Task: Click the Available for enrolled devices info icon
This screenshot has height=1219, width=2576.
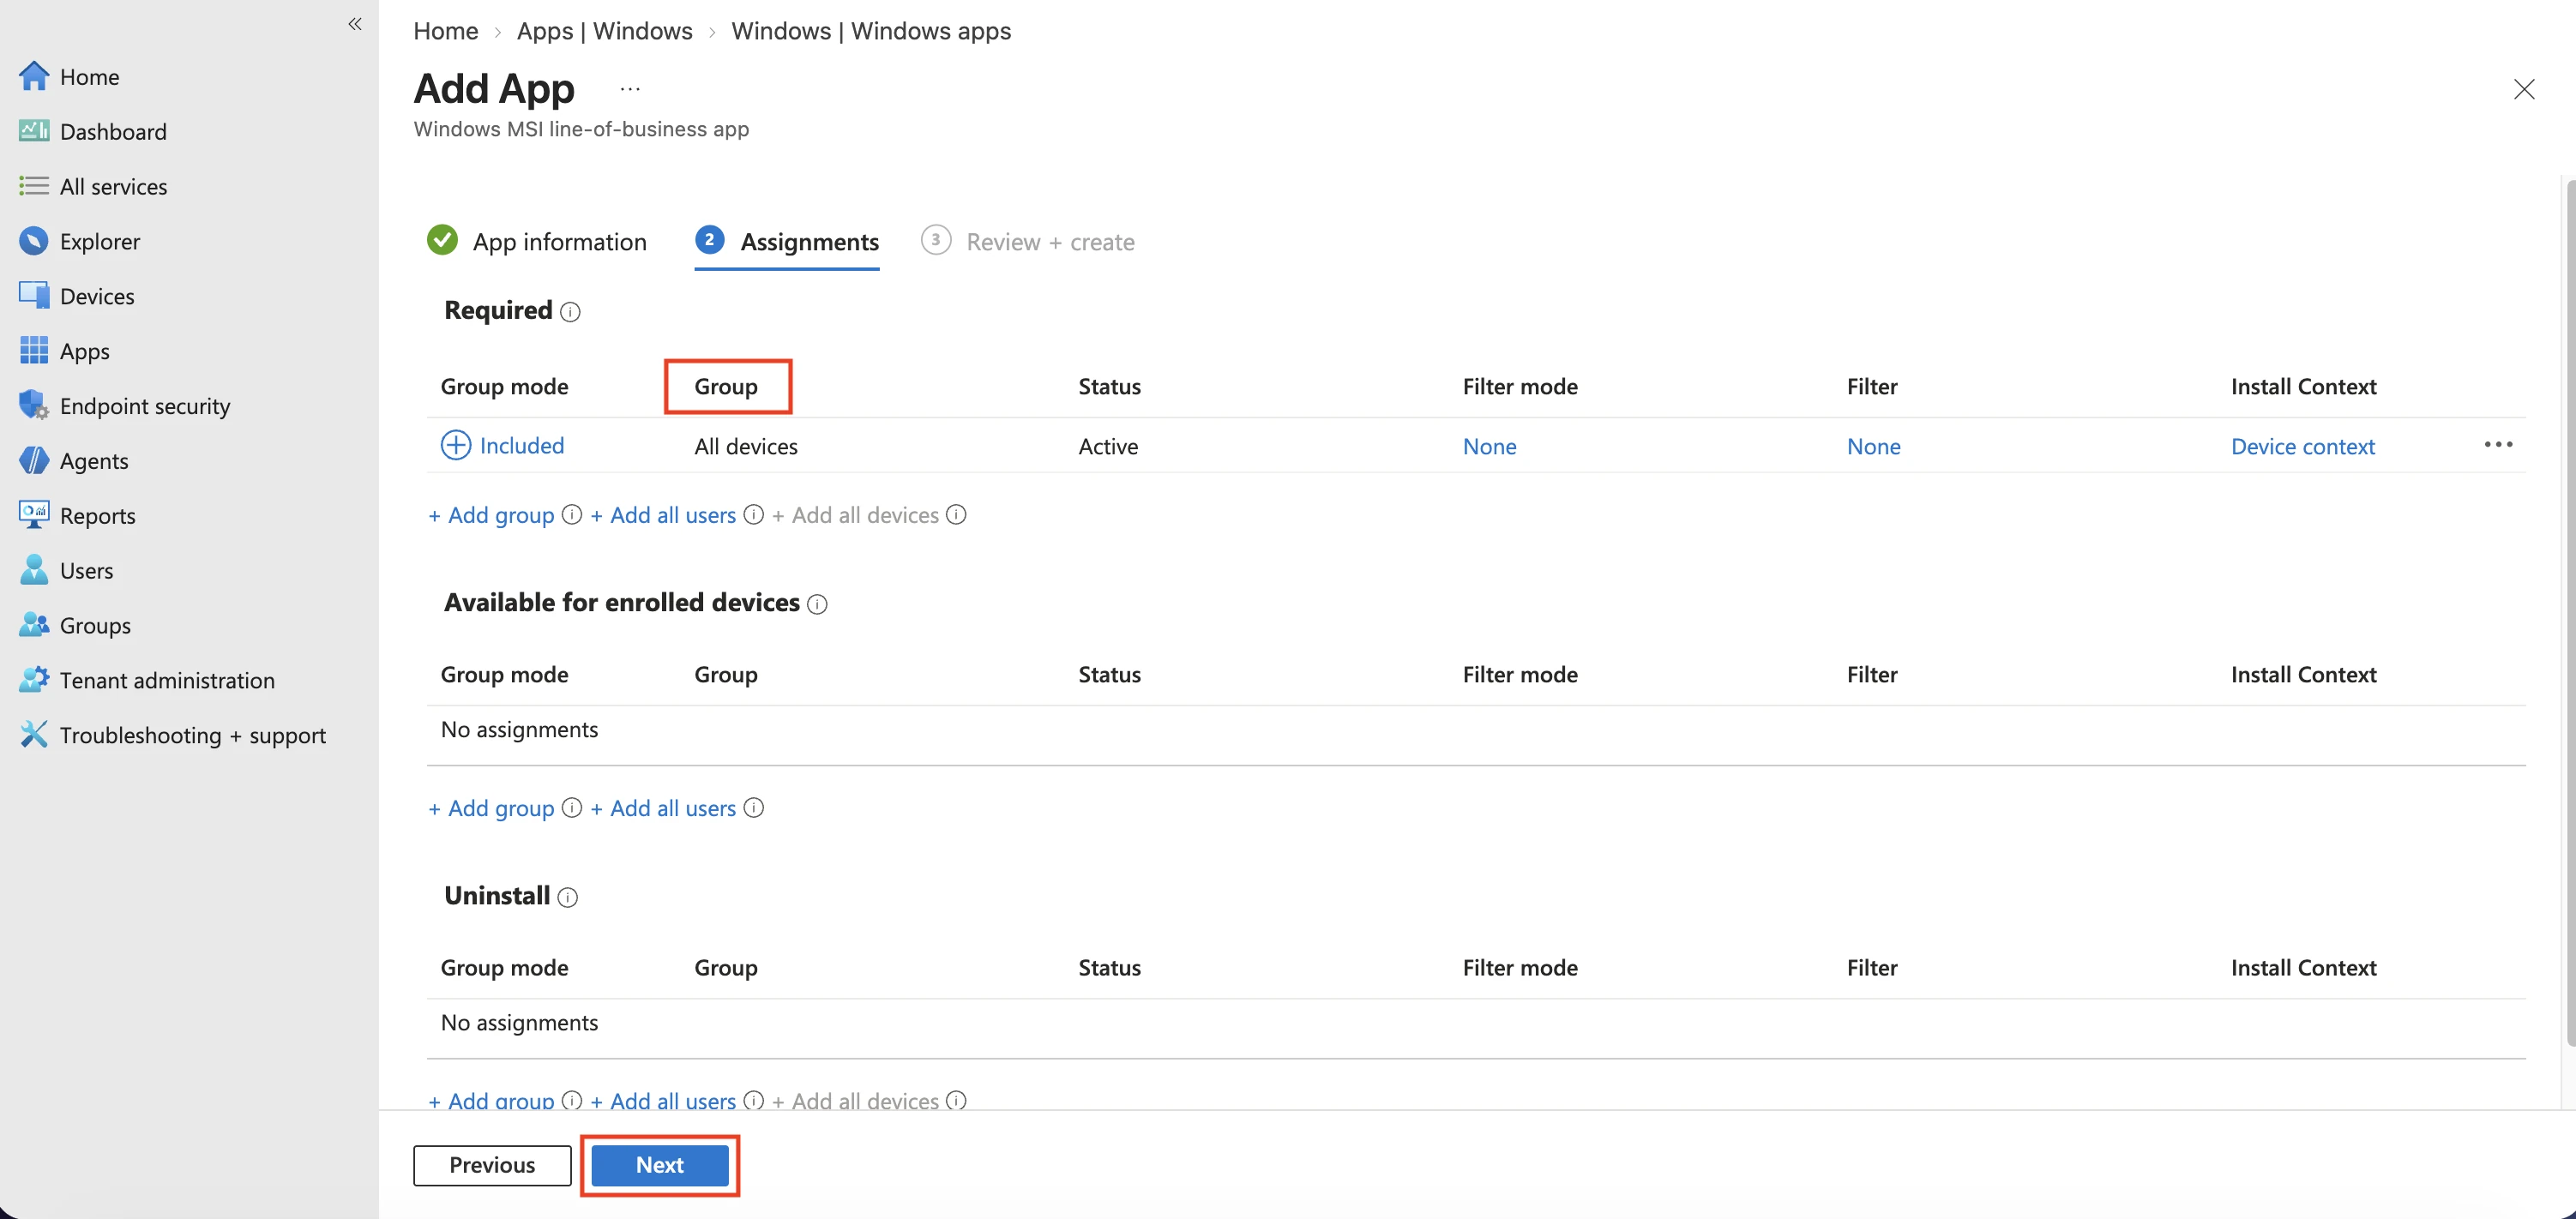Action: pyautogui.click(x=817, y=604)
